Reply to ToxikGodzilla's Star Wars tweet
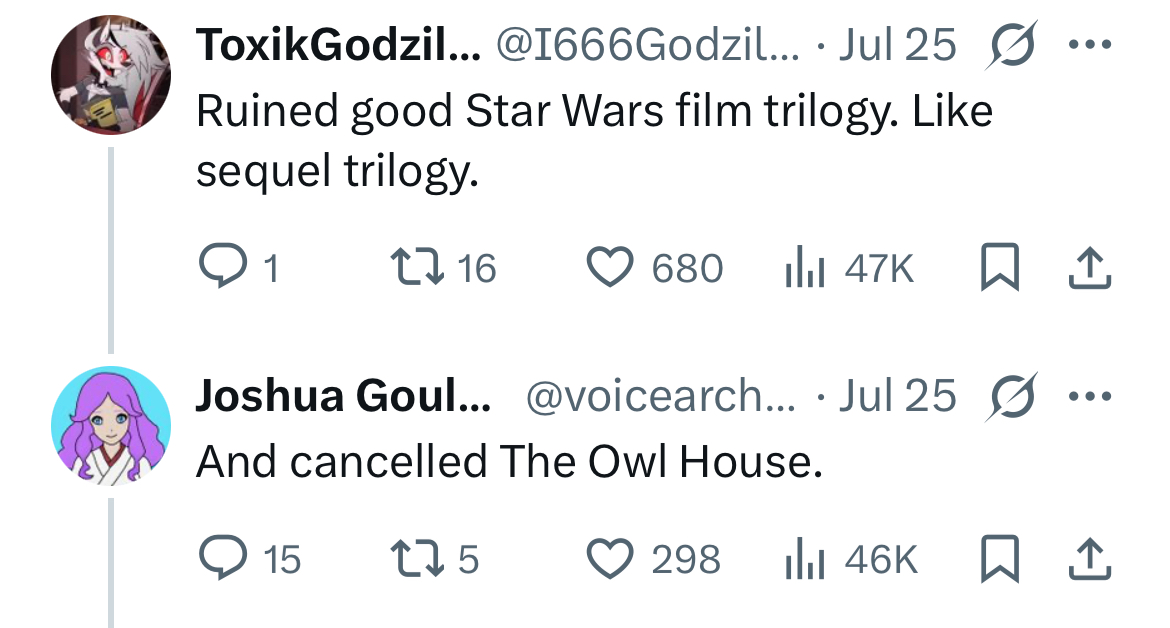Viewport: 1170px width, 628px height. pos(238,268)
